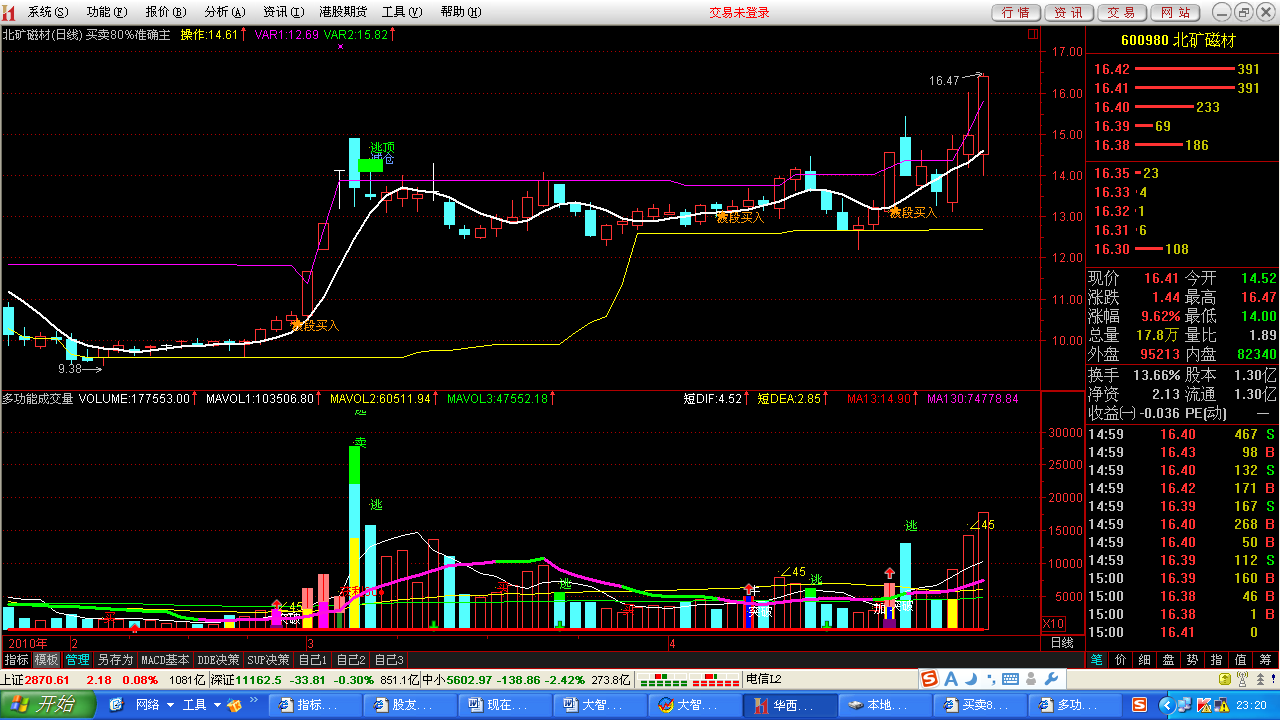Viewport: 1280px width, 720px height.
Task: Click the 行情 button at top right
Action: tap(1015, 12)
